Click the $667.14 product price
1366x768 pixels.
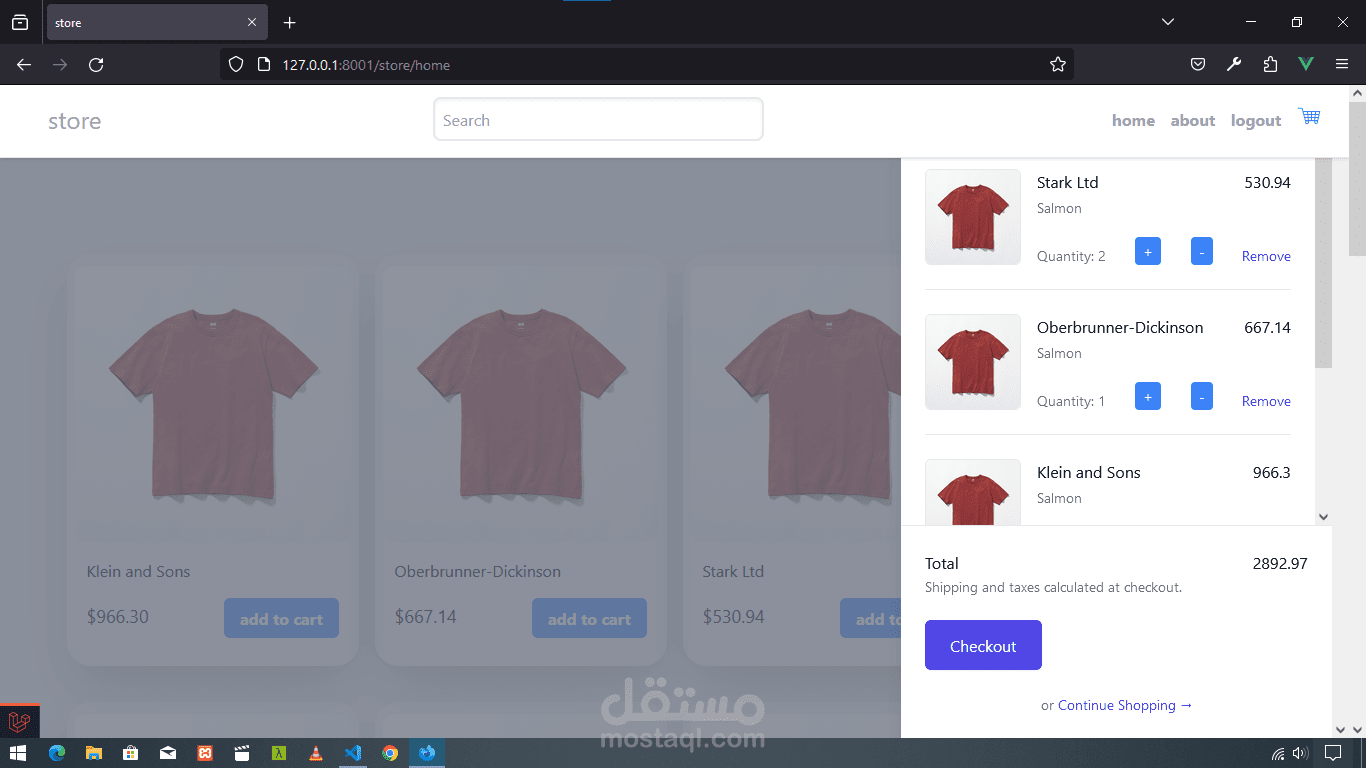click(426, 617)
